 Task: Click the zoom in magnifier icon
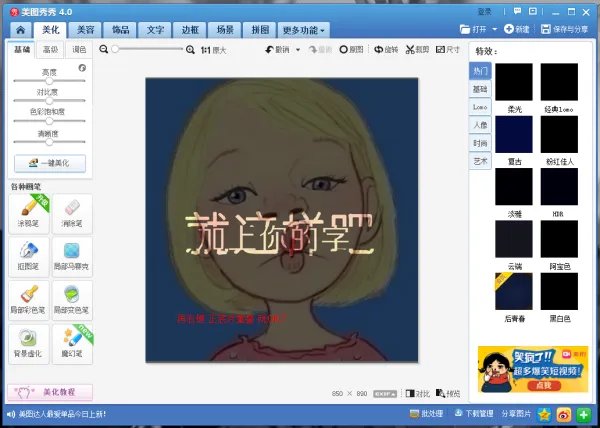pyautogui.click(x=190, y=50)
